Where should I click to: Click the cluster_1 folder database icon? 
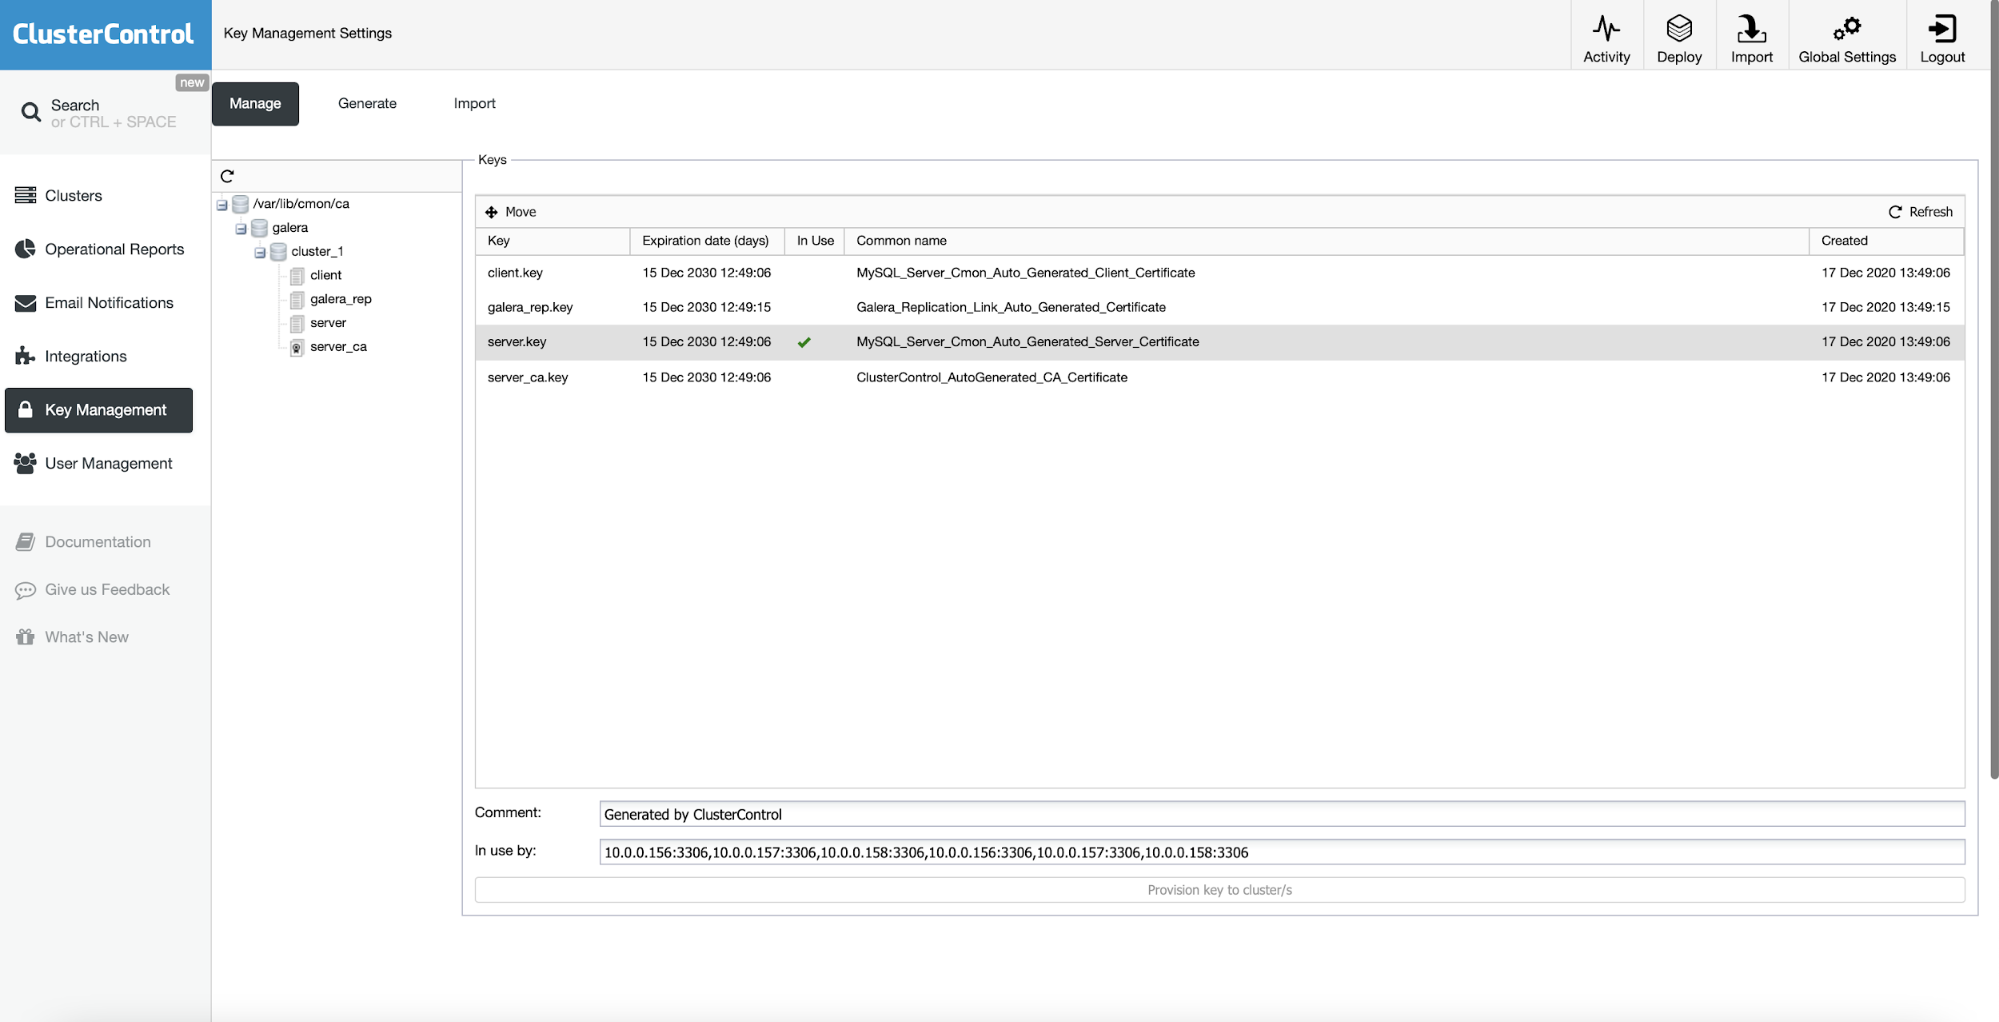pos(279,252)
